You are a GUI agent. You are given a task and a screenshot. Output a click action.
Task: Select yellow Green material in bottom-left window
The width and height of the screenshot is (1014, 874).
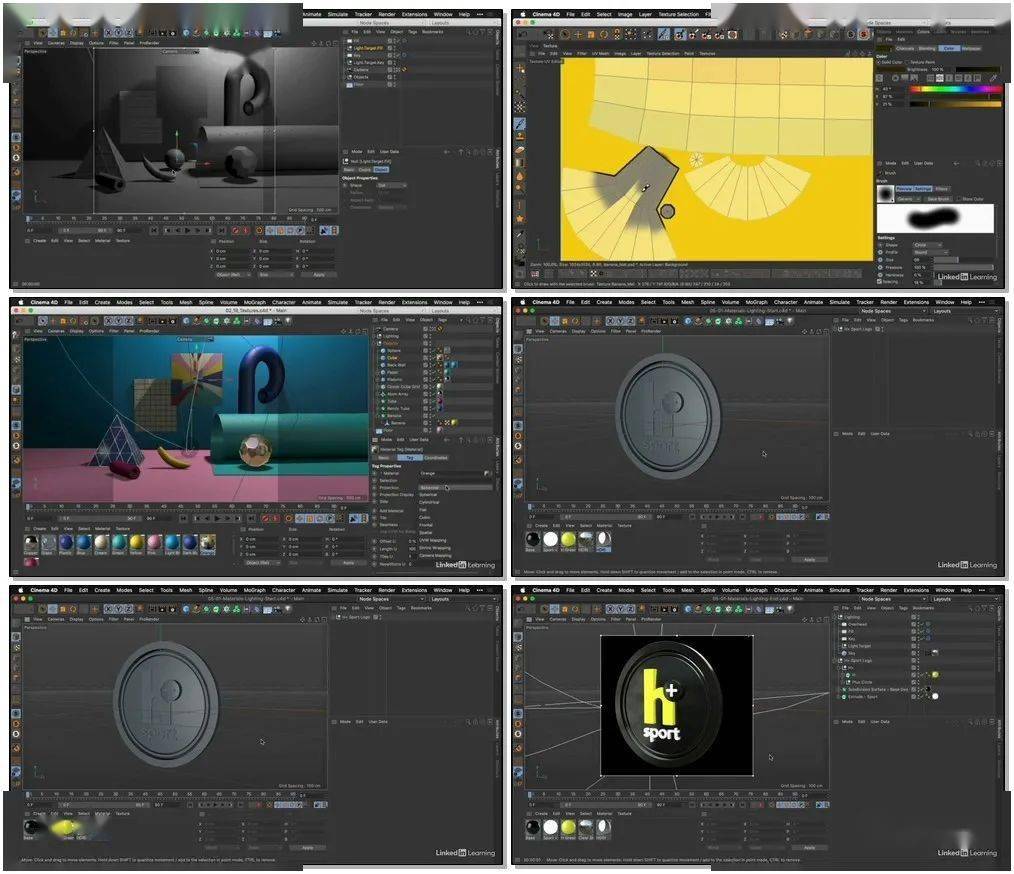click(65, 827)
